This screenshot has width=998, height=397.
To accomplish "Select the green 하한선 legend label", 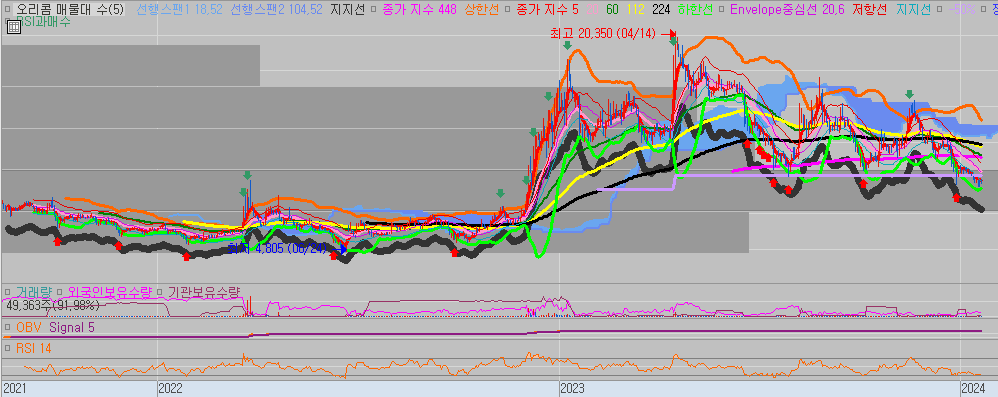I will click(x=694, y=10).
